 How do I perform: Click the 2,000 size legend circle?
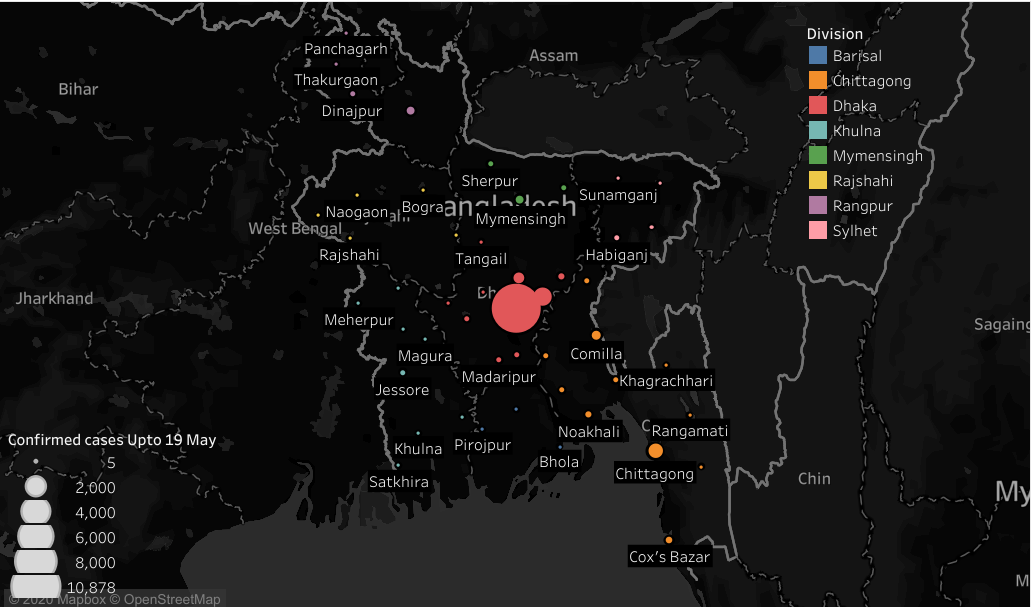point(36,487)
